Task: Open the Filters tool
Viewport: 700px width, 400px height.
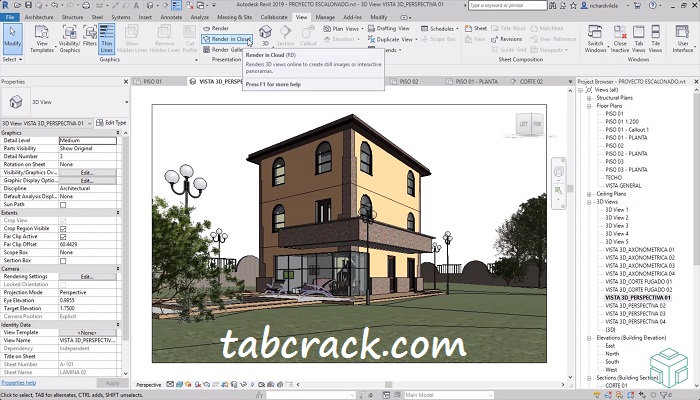Action: point(90,36)
